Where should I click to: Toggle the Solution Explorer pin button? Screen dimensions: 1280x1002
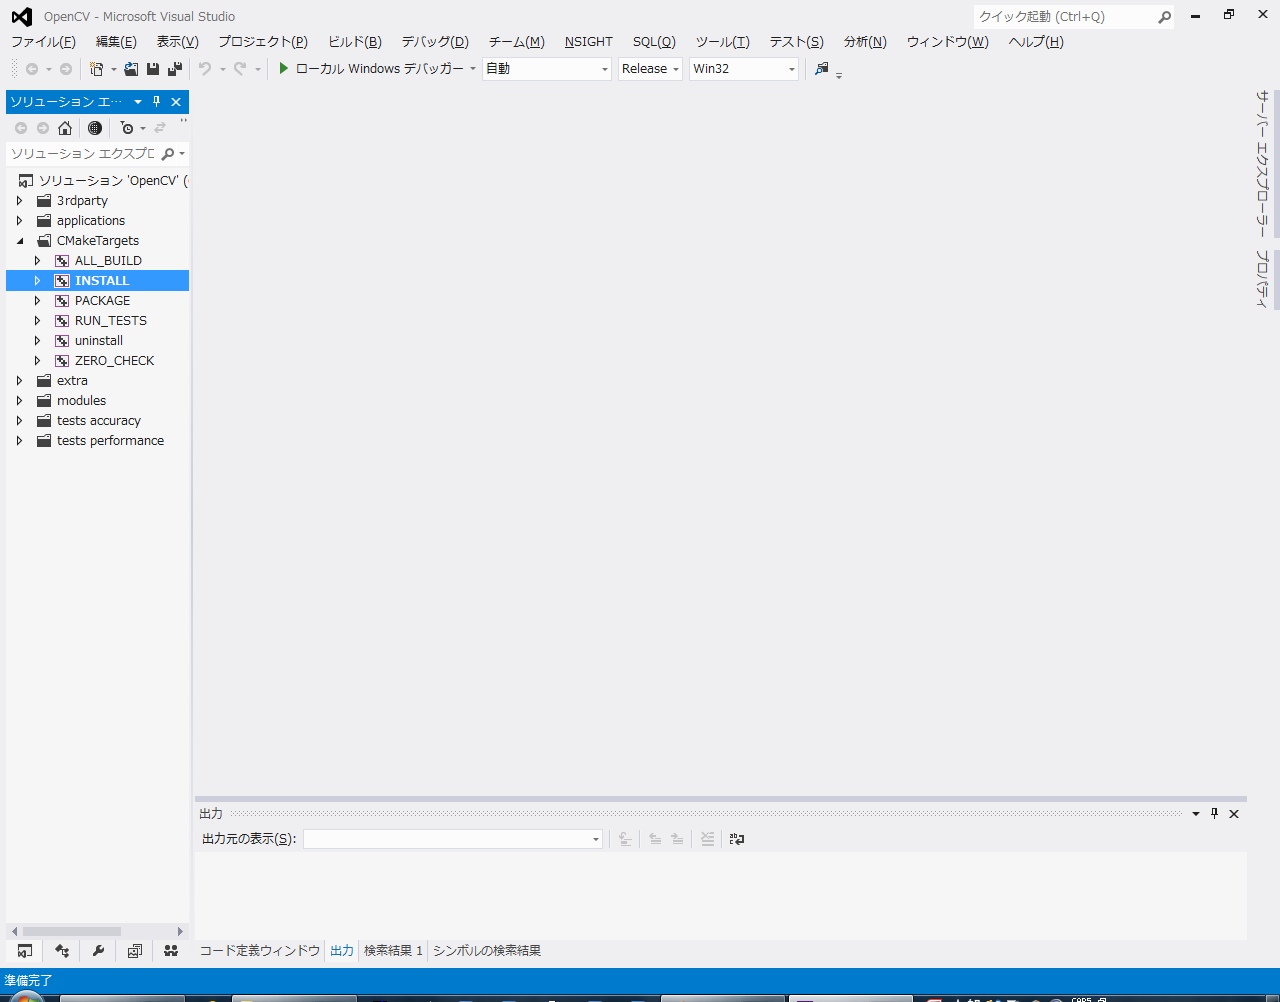coord(156,101)
